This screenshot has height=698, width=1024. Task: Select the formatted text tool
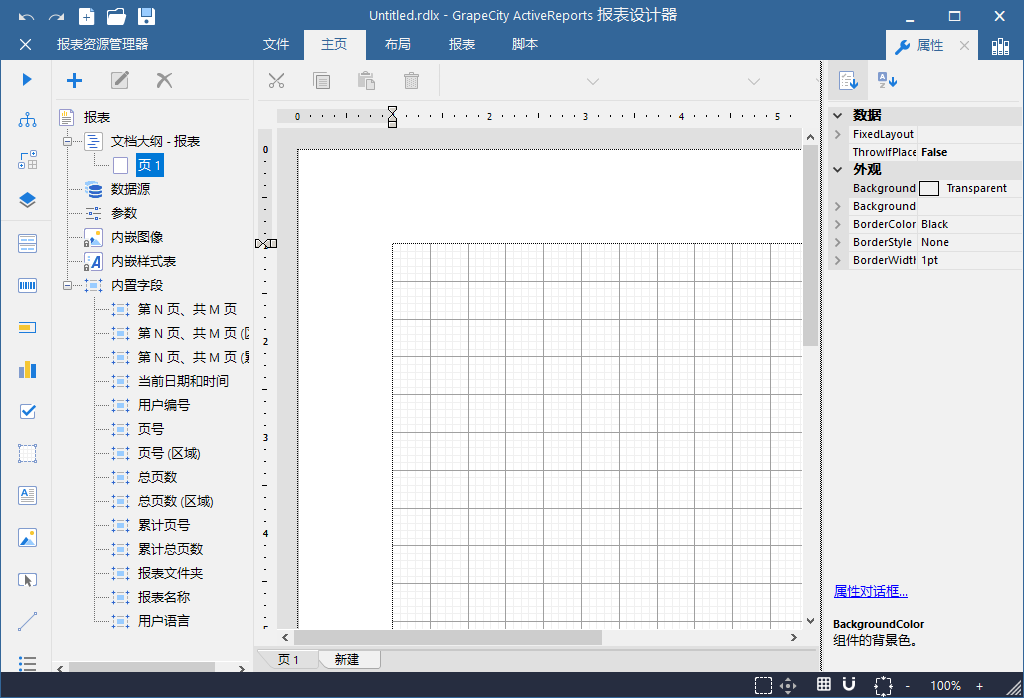click(x=27, y=496)
